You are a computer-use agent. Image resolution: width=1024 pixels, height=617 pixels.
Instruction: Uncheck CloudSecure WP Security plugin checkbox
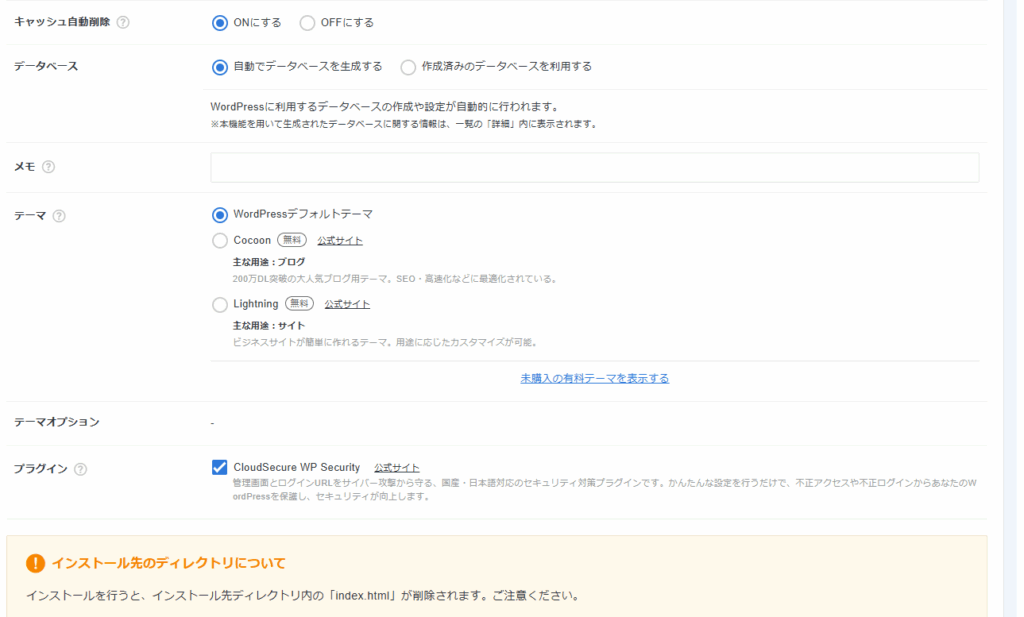(x=220, y=467)
